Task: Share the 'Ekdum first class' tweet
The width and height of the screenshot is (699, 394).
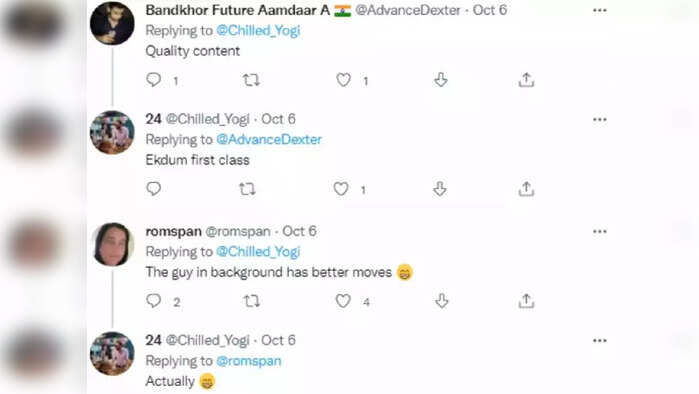Action: [526, 189]
